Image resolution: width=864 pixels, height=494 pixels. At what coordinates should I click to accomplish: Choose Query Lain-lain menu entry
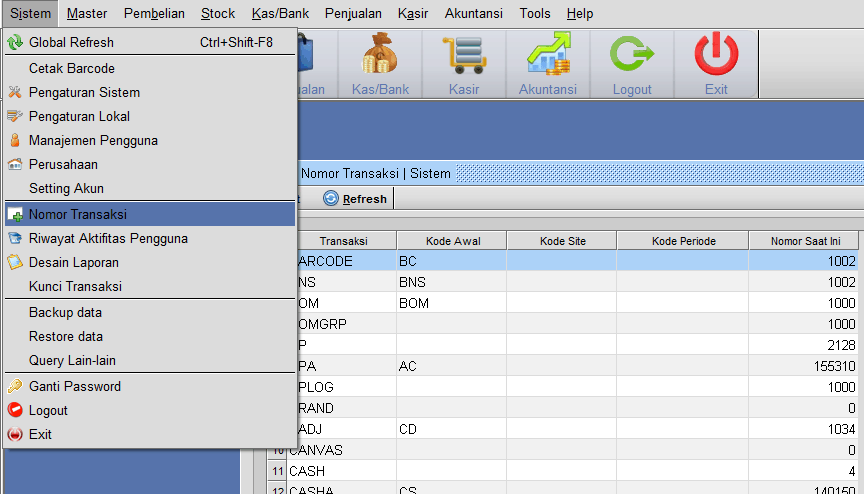point(150,360)
